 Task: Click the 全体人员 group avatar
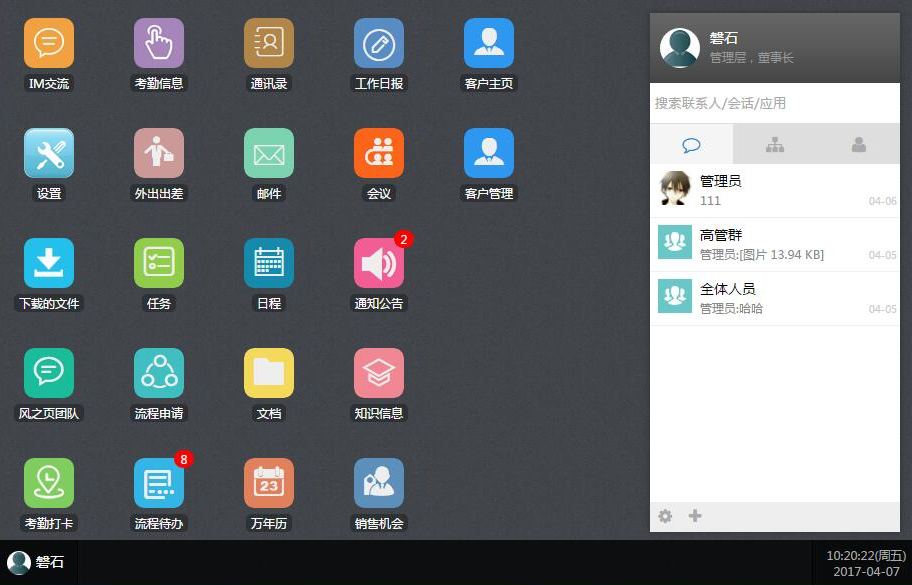675,296
